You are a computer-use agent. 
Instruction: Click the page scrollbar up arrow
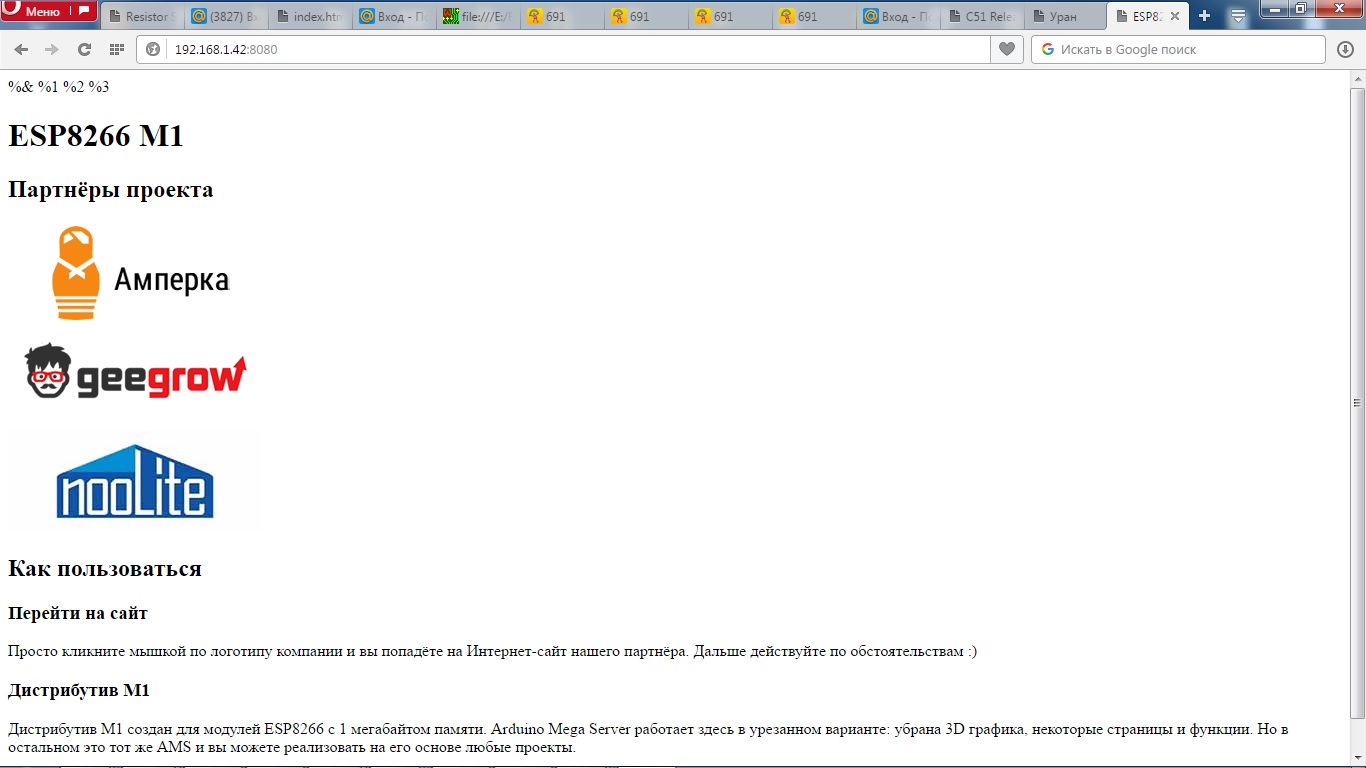click(1357, 78)
